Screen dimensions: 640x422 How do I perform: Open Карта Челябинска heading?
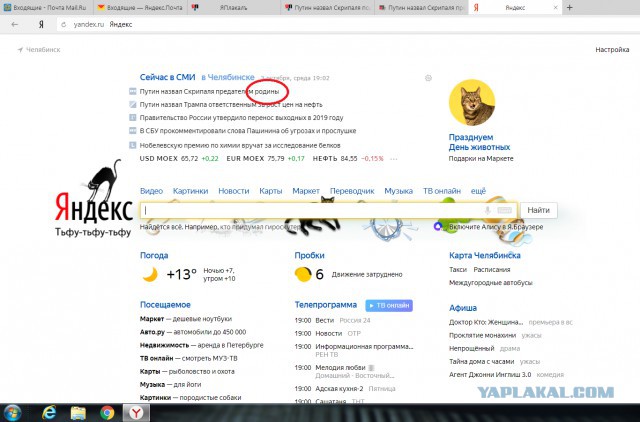click(x=484, y=255)
